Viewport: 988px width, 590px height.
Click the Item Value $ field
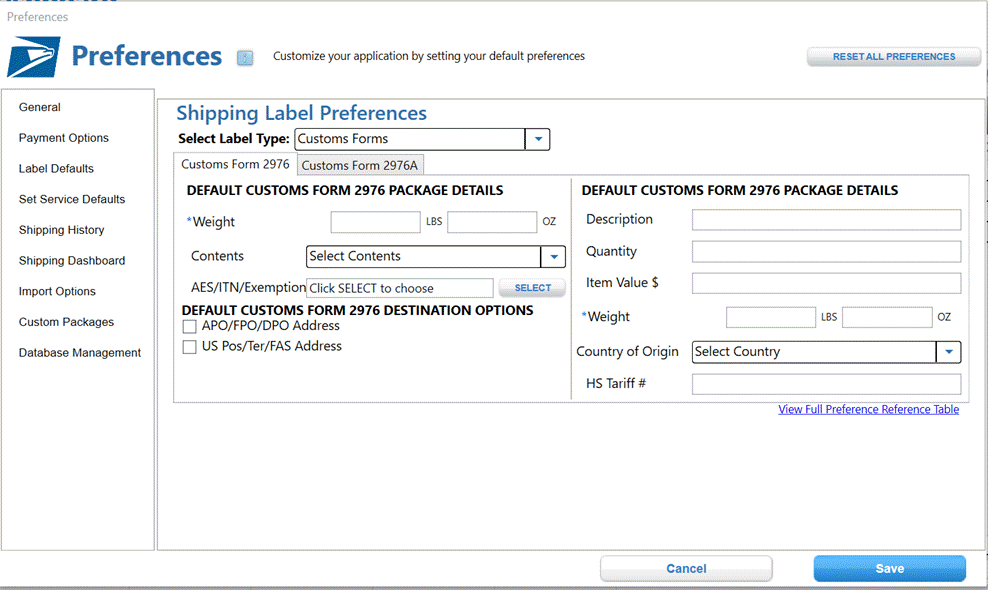point(826,283)
